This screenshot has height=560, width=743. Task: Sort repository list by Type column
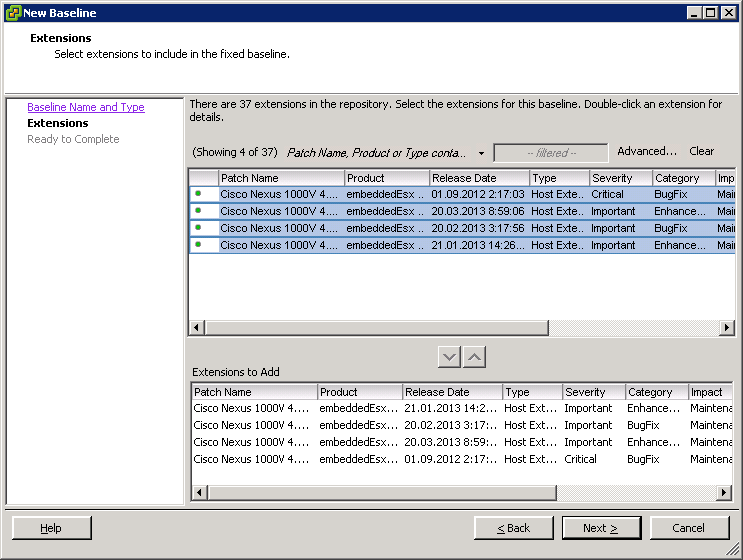[560, 178]
